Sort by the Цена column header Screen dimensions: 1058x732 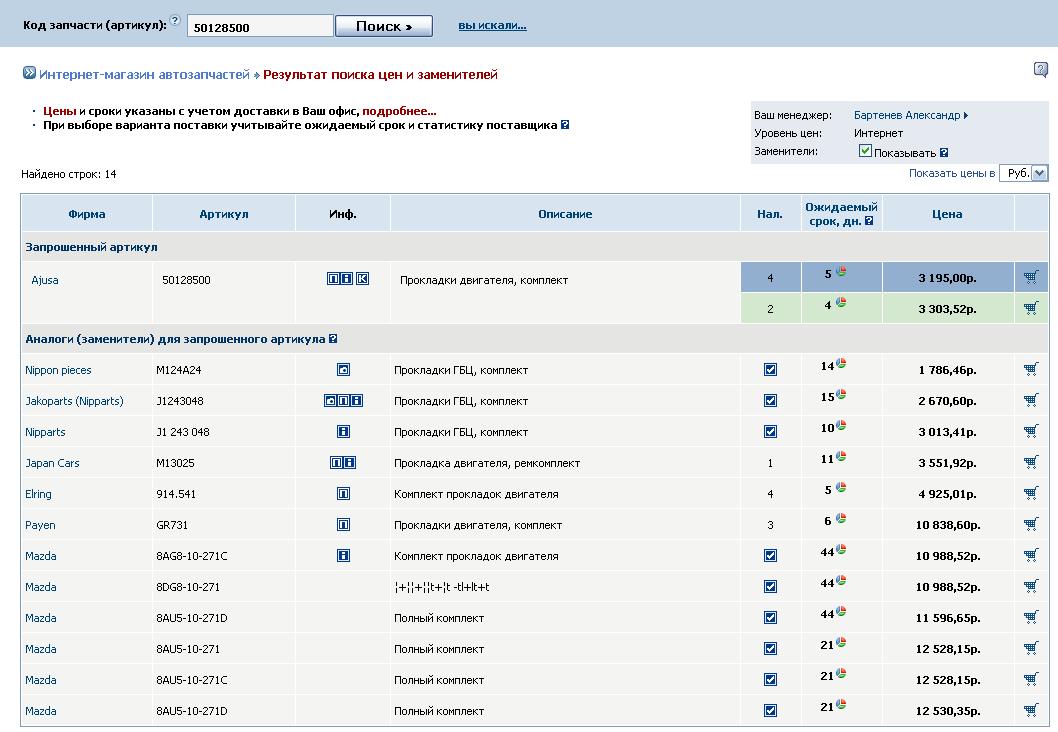(946, 214)
